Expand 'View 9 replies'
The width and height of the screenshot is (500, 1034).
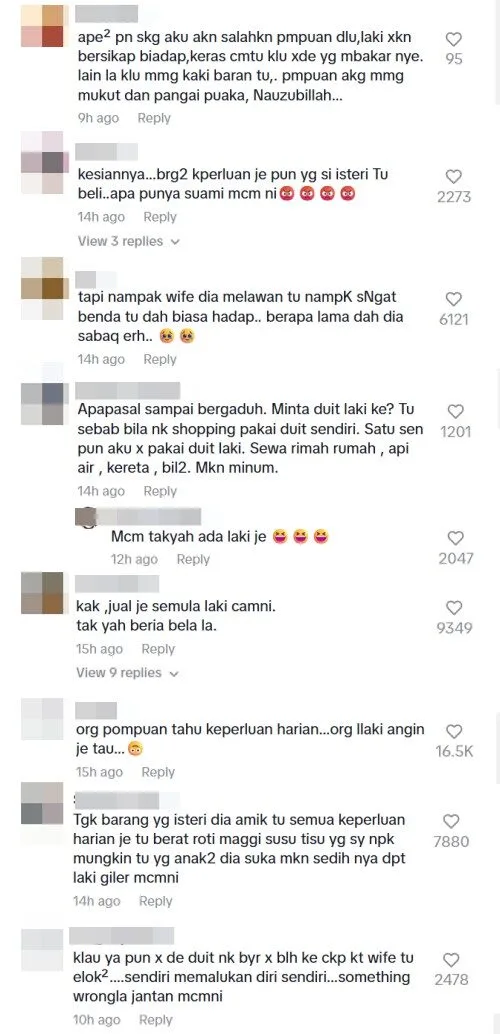click(x=127, y=673)
